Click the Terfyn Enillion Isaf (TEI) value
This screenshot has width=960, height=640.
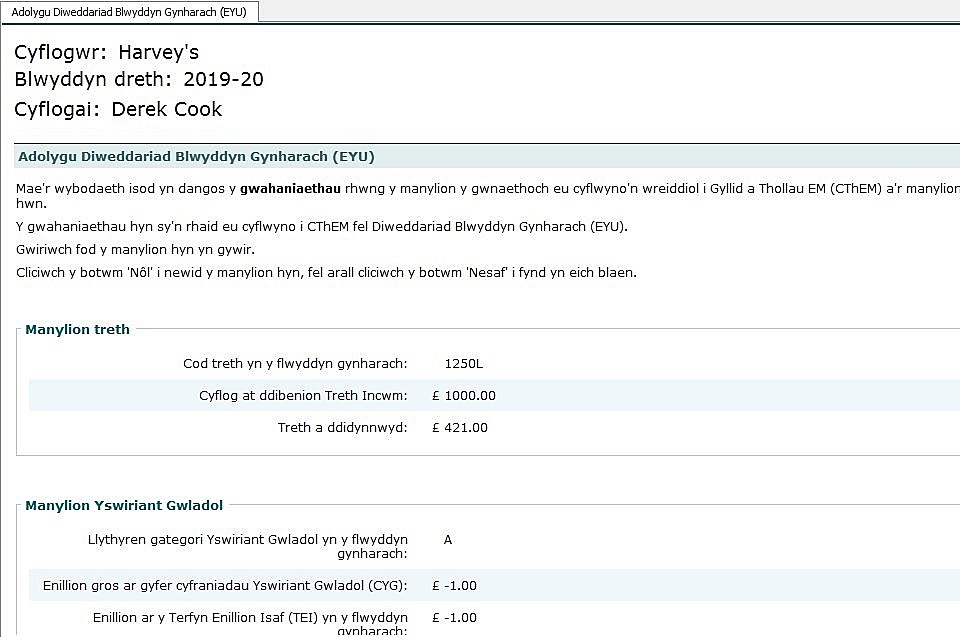(455, 617)
